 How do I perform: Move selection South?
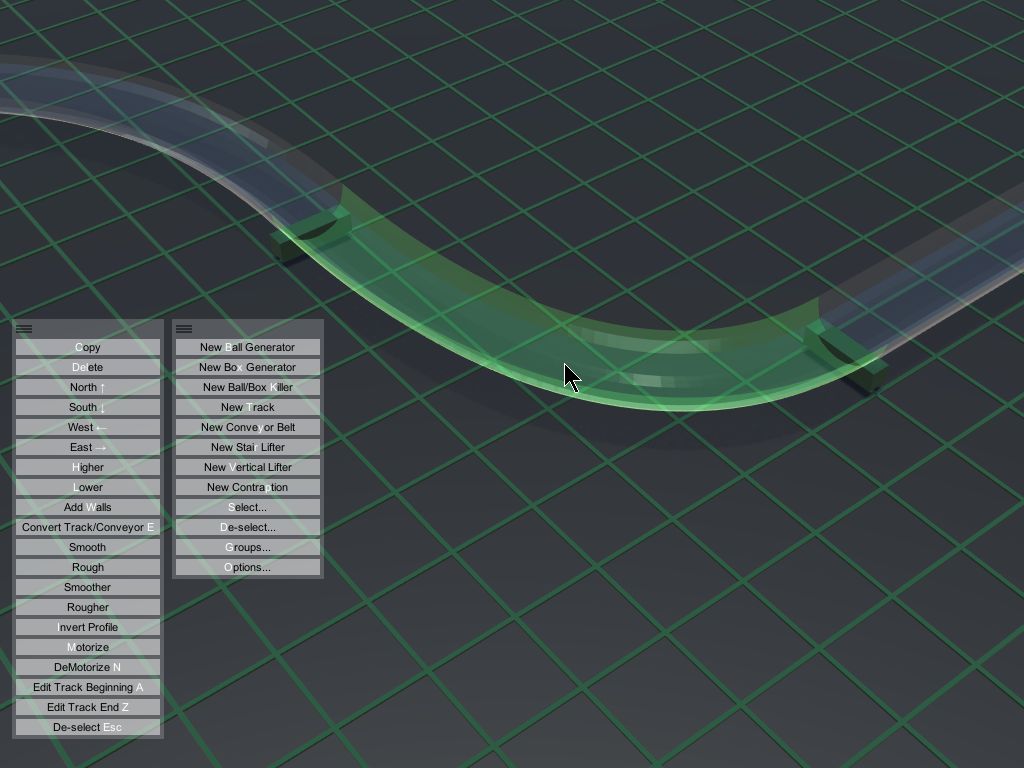tap(88, 408)
